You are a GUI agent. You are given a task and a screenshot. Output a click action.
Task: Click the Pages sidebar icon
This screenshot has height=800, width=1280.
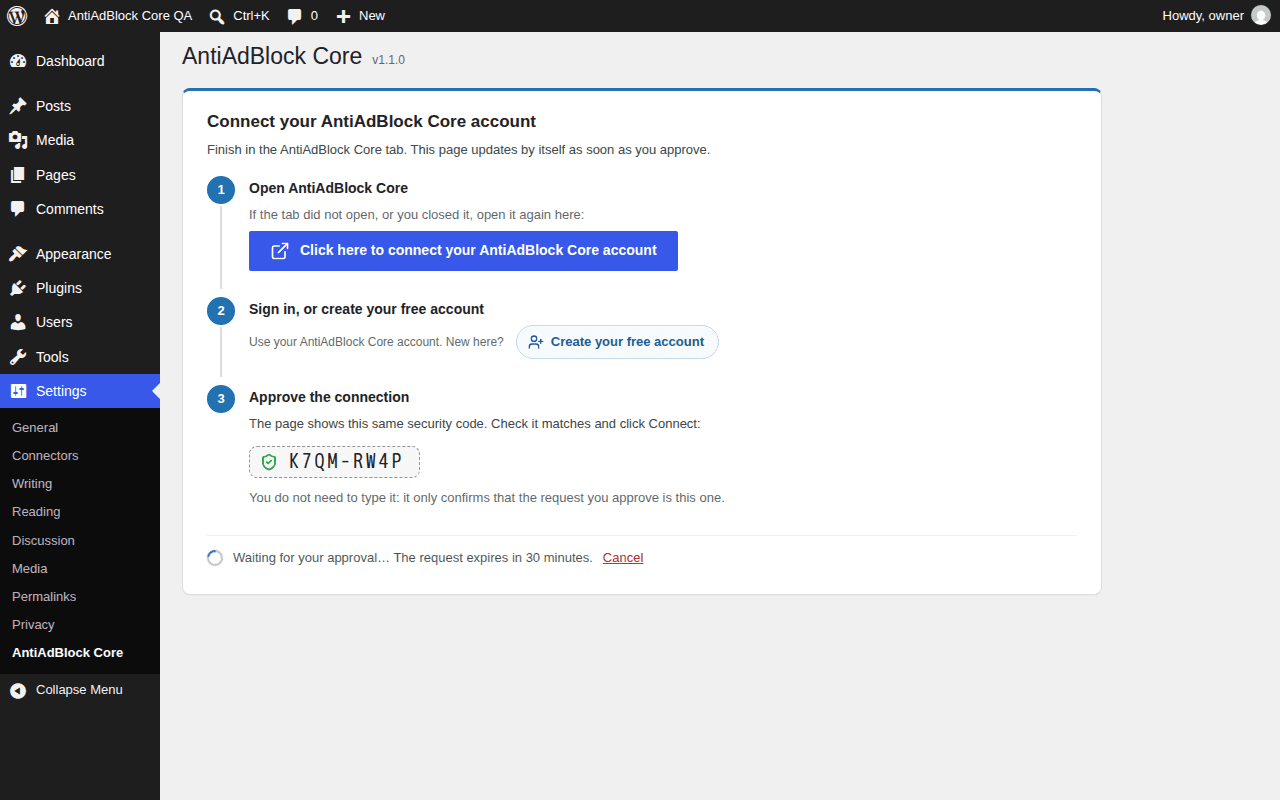point(18,175)
